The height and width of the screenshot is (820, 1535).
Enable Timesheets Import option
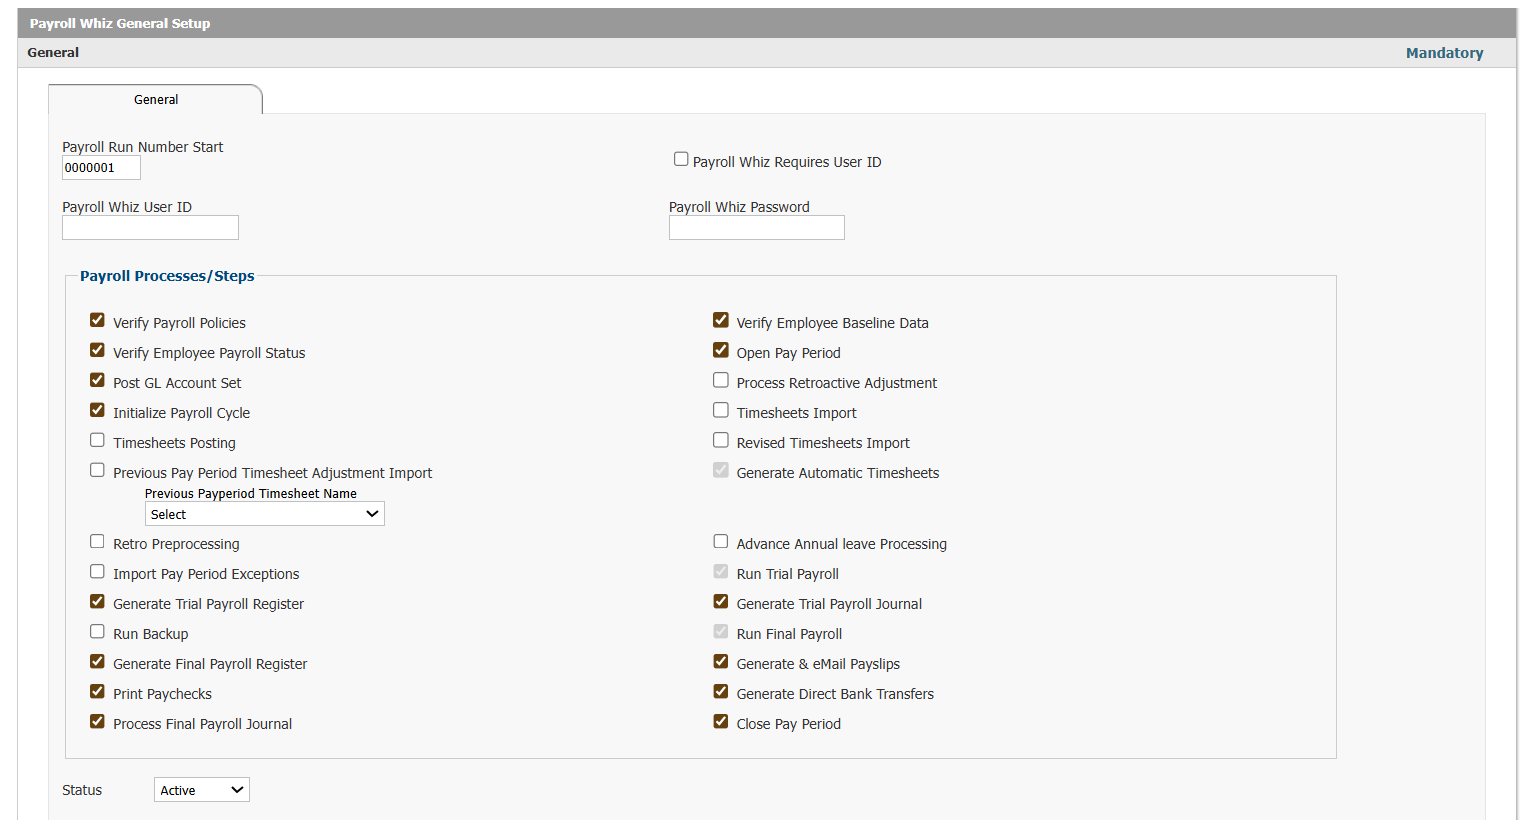[x=721, y=410]
